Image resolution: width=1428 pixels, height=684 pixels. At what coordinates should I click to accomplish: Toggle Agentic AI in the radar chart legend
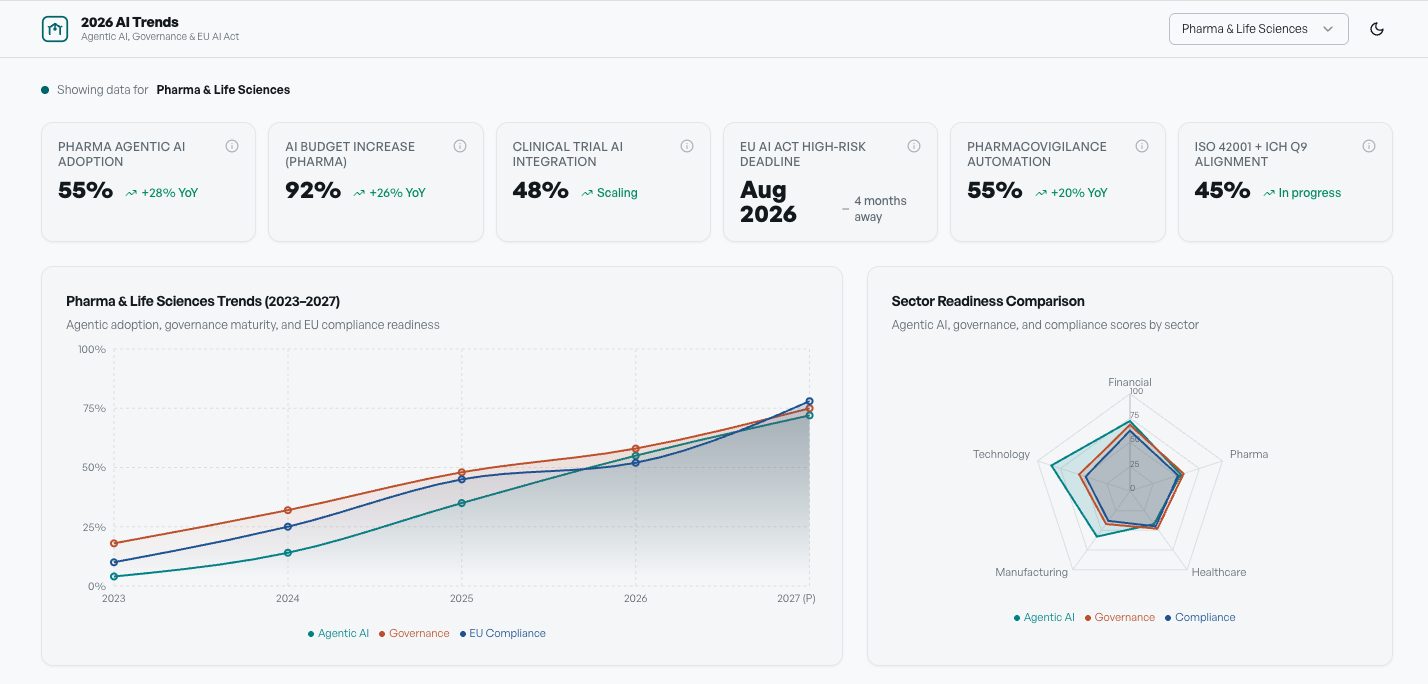[x=1044, y=617]
